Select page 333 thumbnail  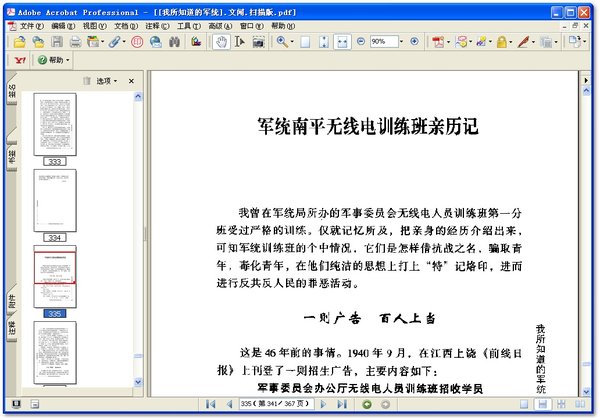(x=55, y=124)
